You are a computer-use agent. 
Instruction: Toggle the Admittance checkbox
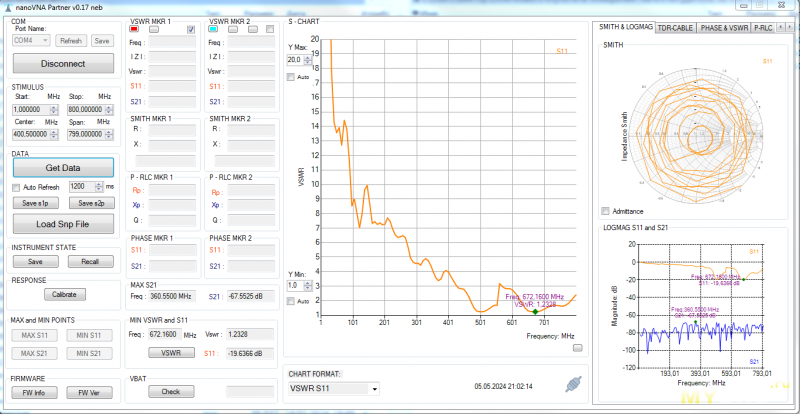(604, 211)
